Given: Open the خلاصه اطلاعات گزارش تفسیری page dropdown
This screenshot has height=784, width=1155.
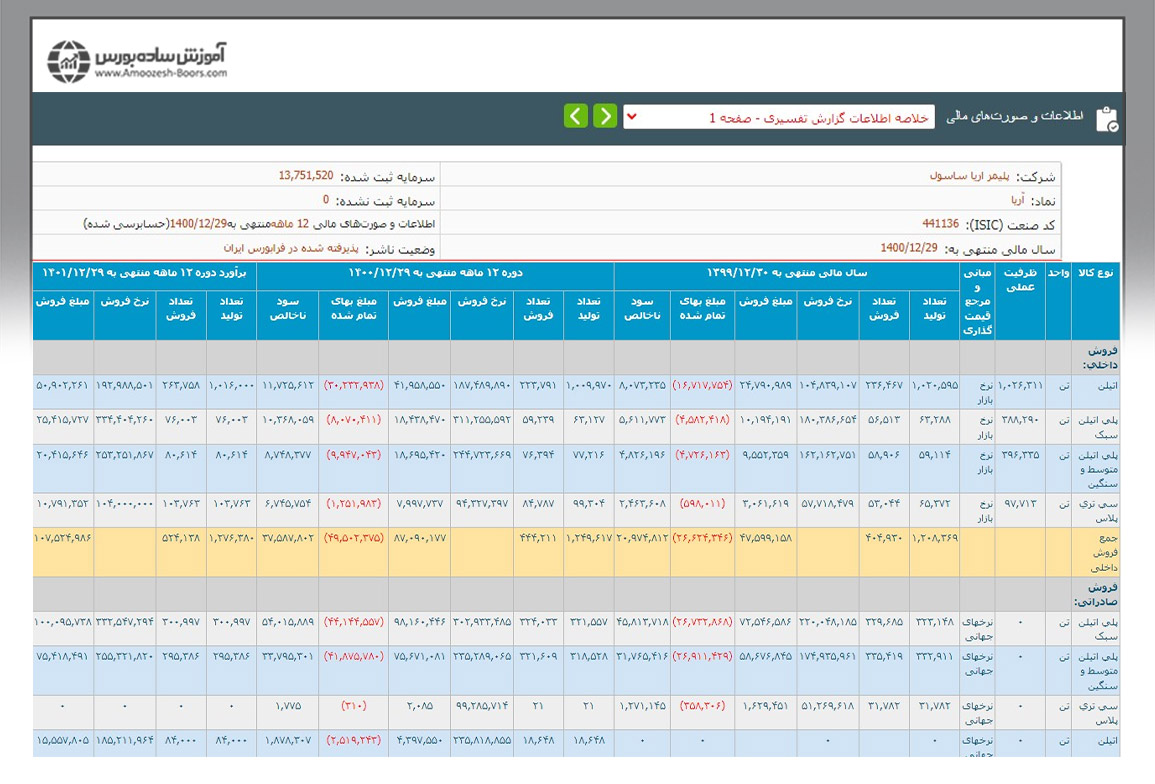Looking at the screenshot, I should pos(778,117).
